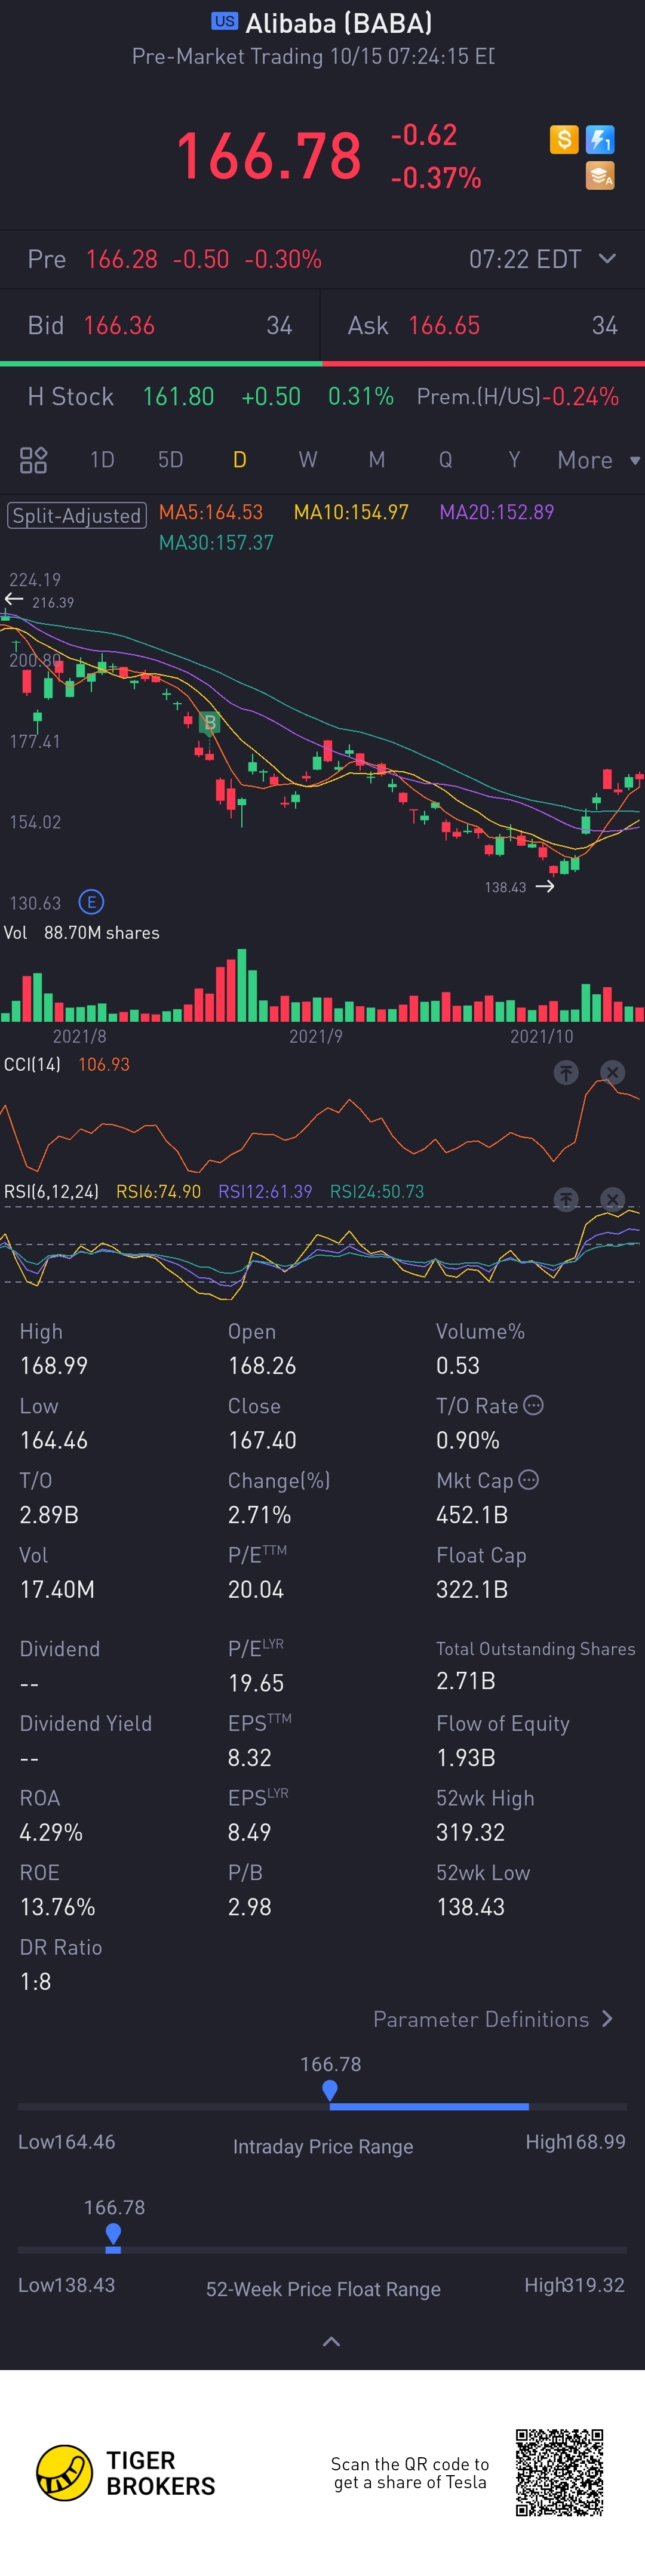The height and width of the screenshot is (2576, 645).
Task: Tap the US market flag badge
Action: tap(225, 21)
